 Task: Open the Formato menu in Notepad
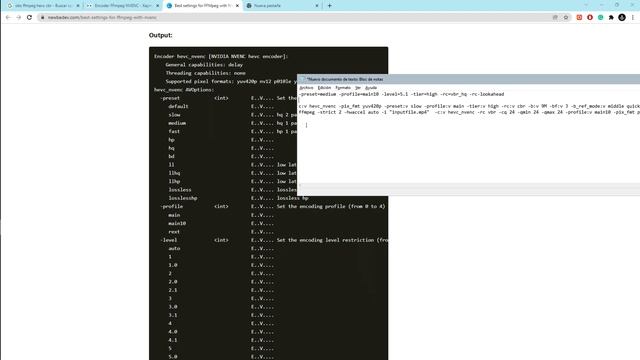tap(343, 88)
